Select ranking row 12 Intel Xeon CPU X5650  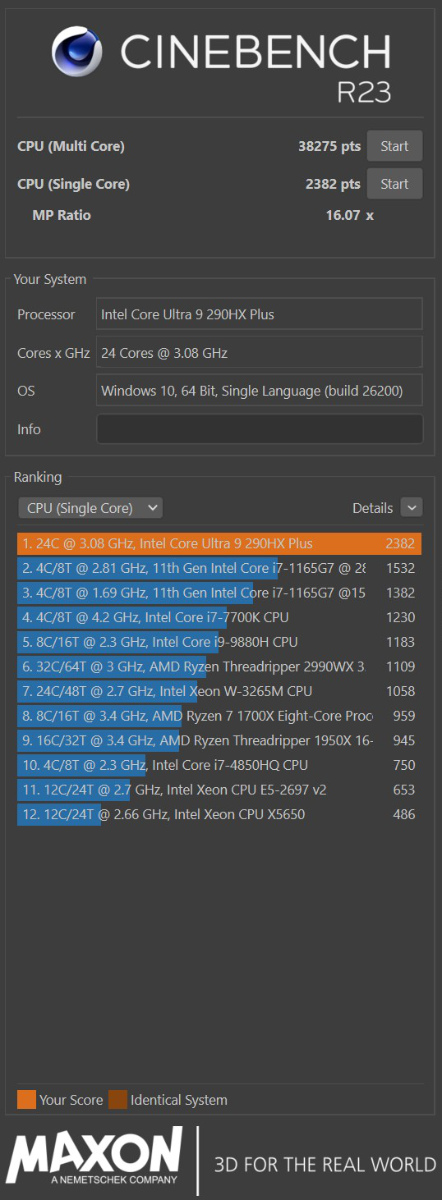[x=220, y=815]
